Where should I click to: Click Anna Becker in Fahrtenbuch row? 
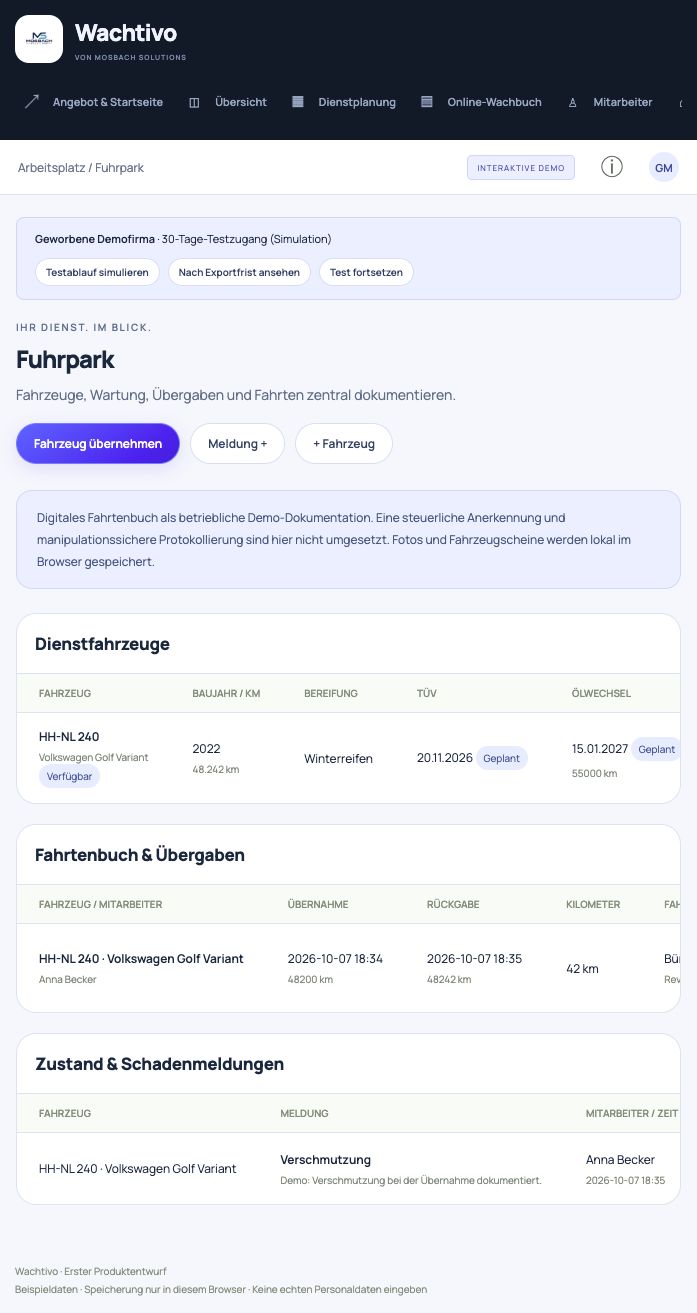68,979
